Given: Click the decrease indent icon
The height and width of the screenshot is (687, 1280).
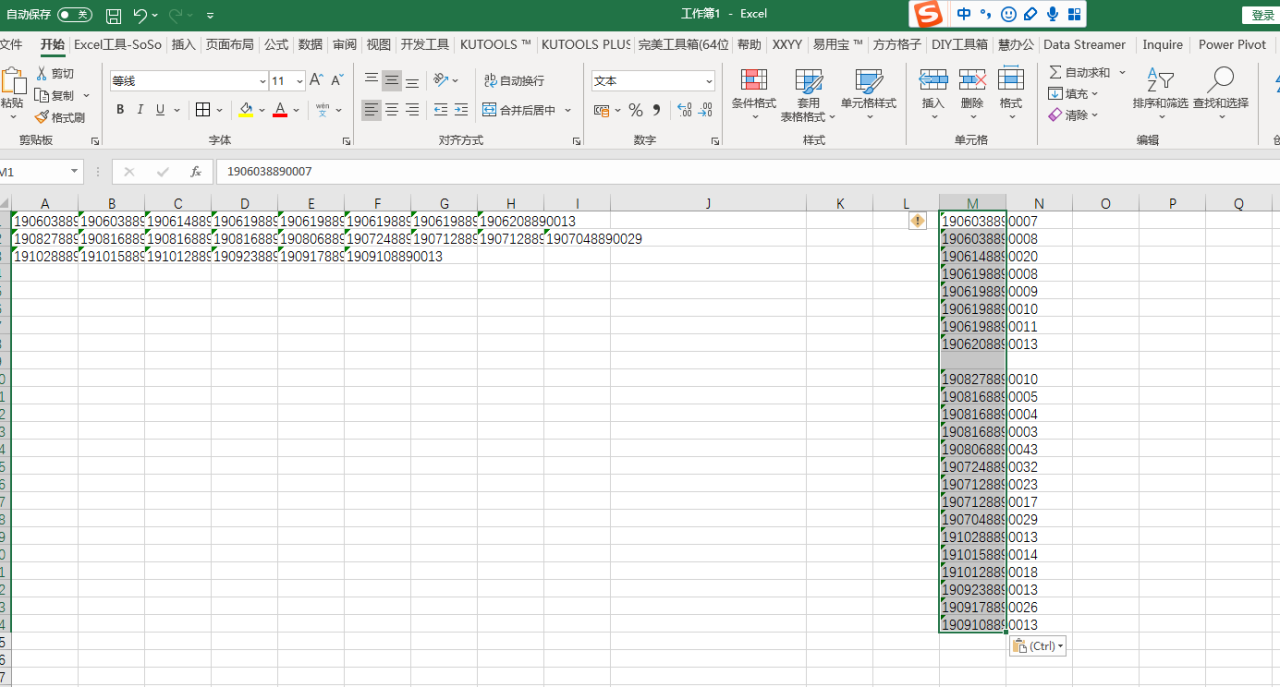Looking at the screenshot, I should [x=440, y=110].
